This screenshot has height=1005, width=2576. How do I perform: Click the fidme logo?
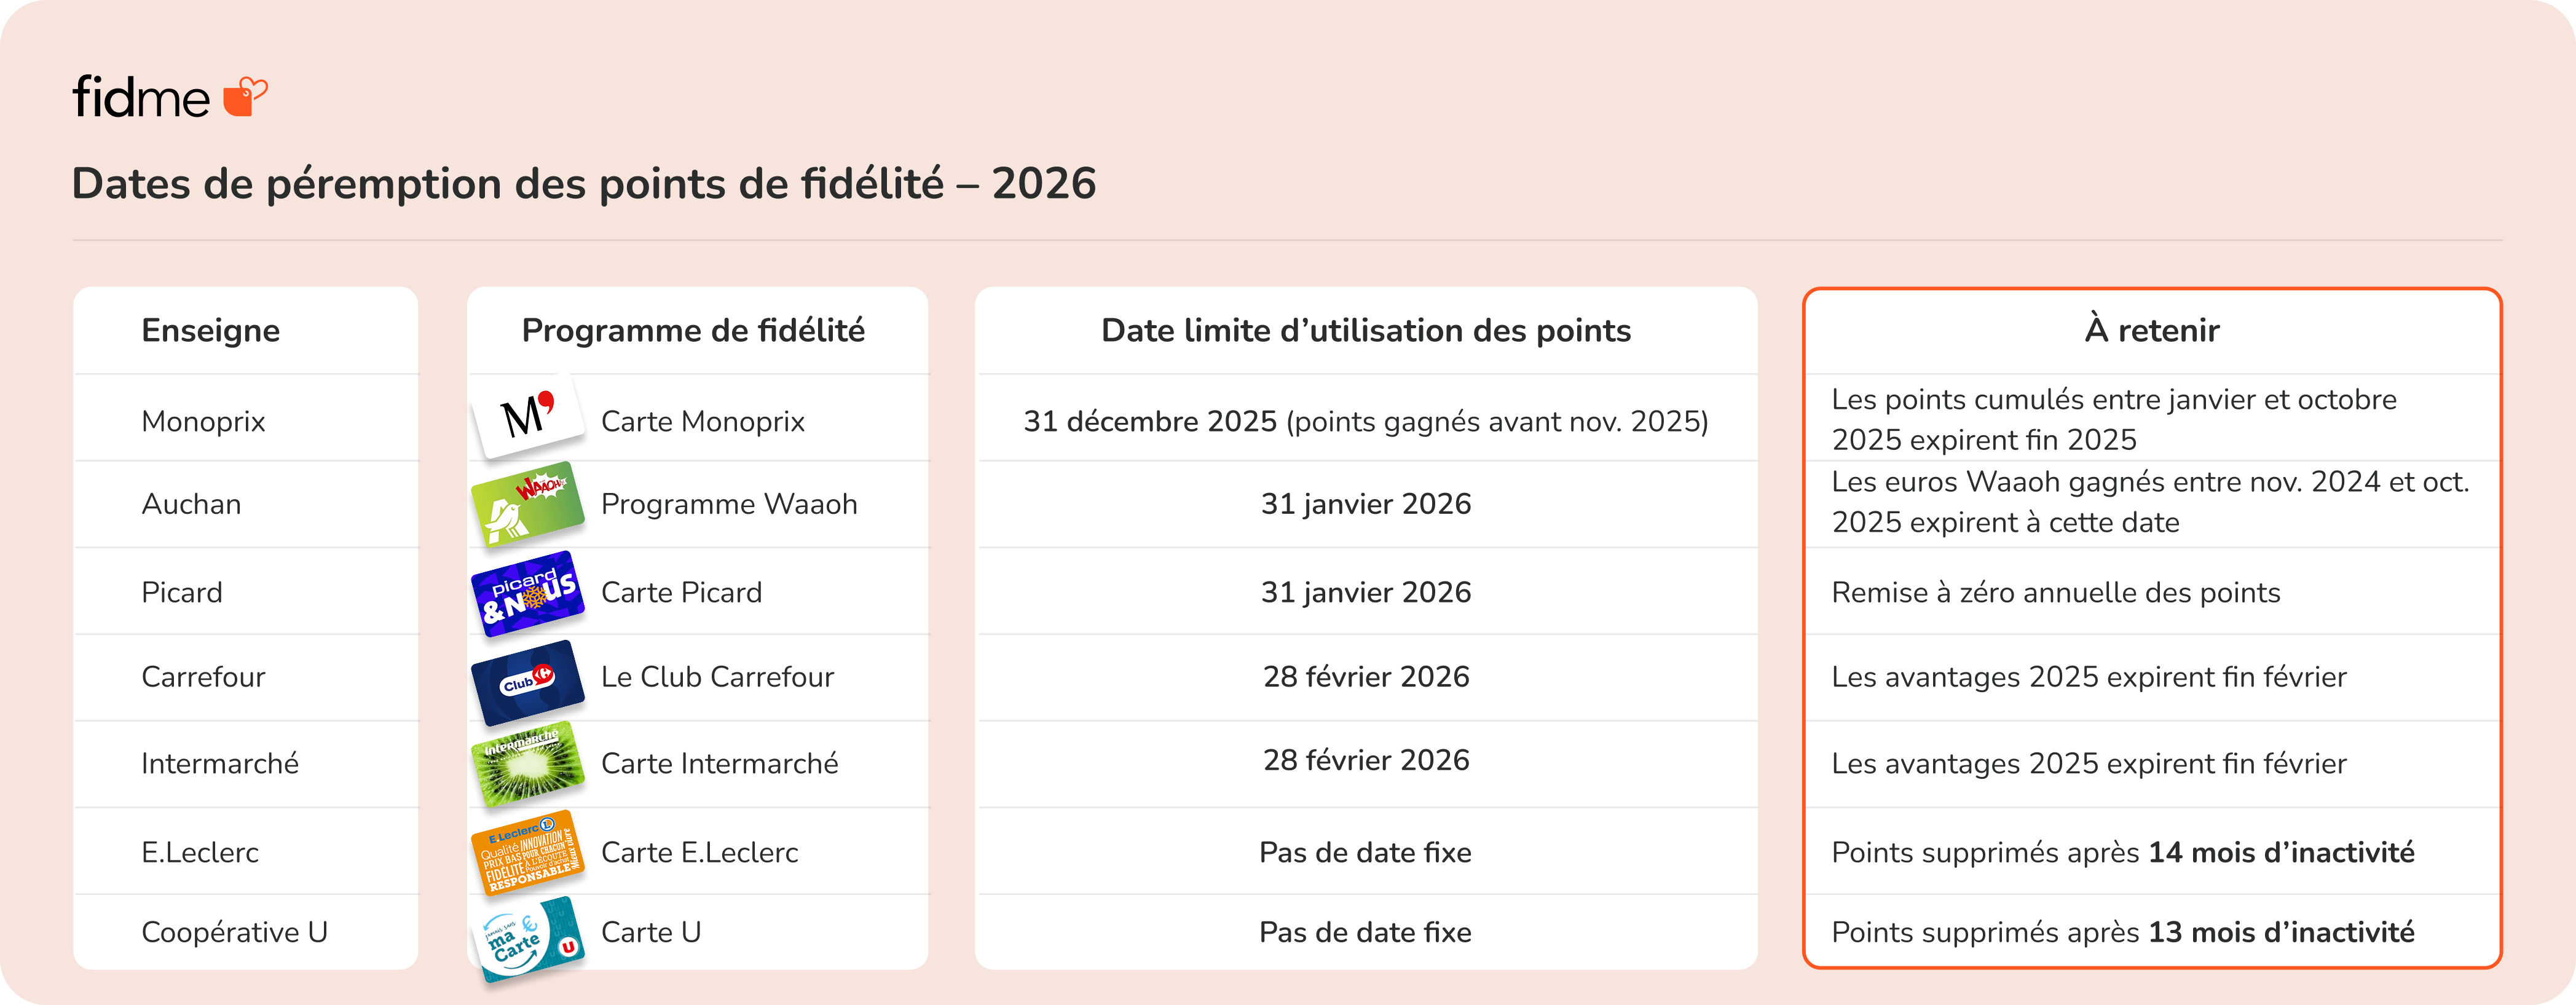[x=169, y=98]
